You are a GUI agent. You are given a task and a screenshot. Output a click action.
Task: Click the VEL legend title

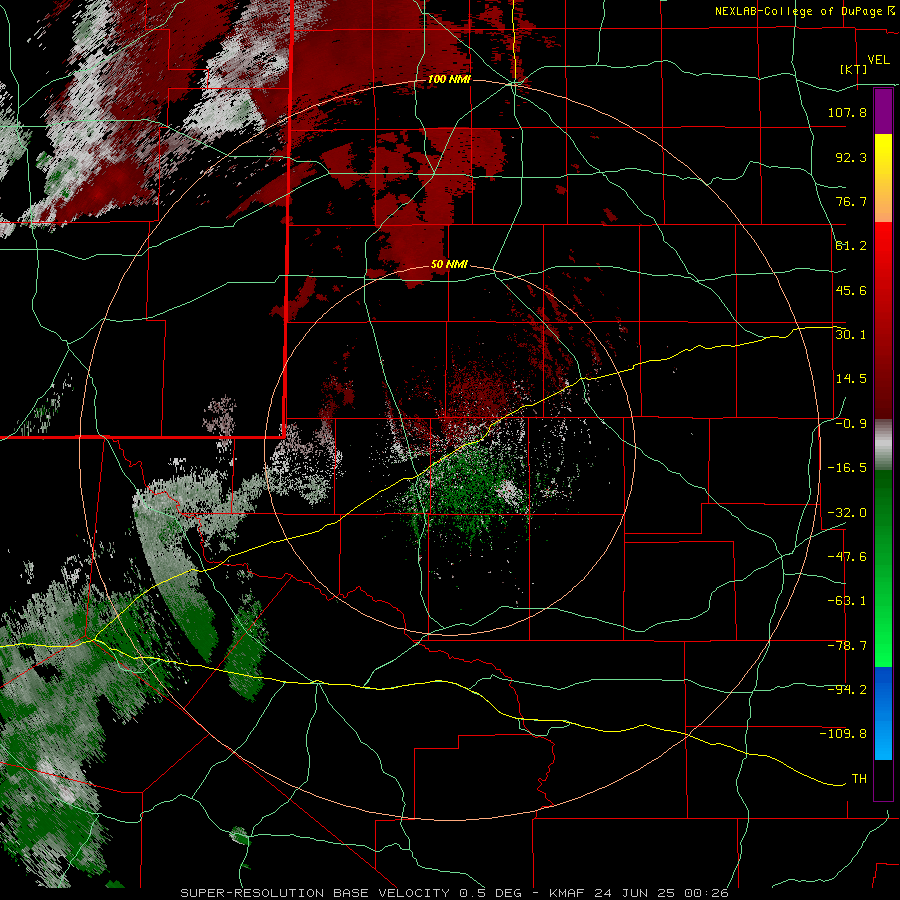878,60
